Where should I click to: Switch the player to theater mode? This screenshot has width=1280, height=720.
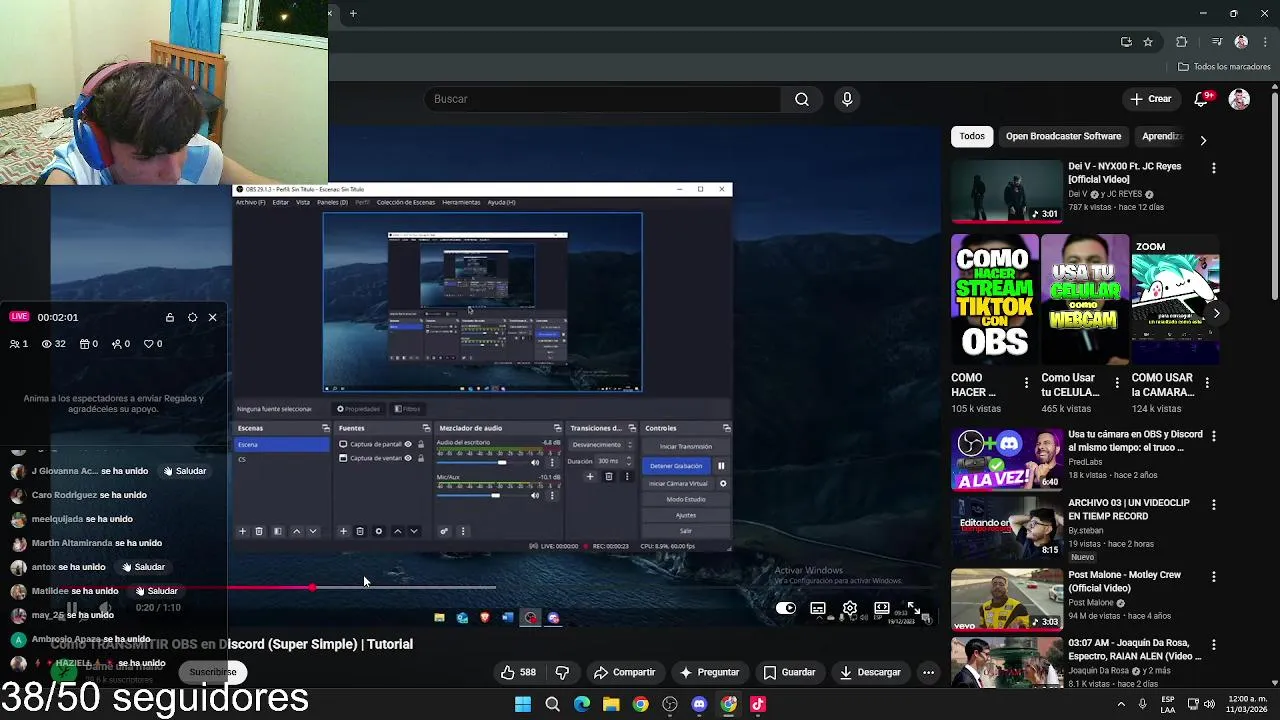pos(882,608)
